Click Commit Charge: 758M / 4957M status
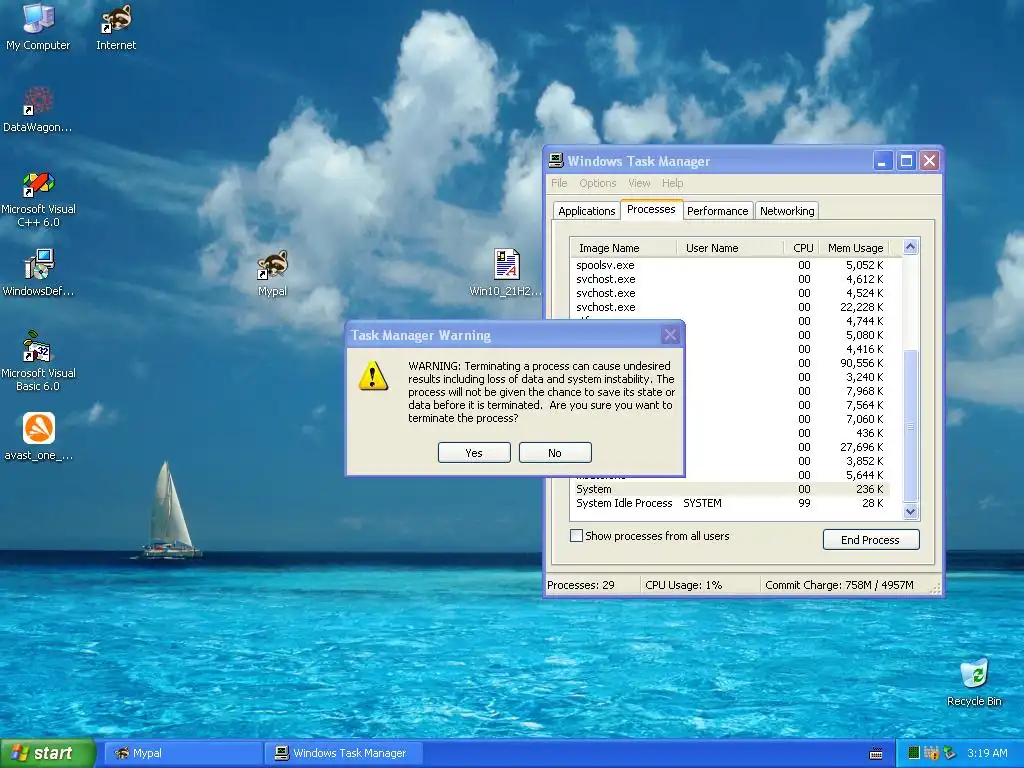Screen dimensions: 1024x768 tap(839, 585)
